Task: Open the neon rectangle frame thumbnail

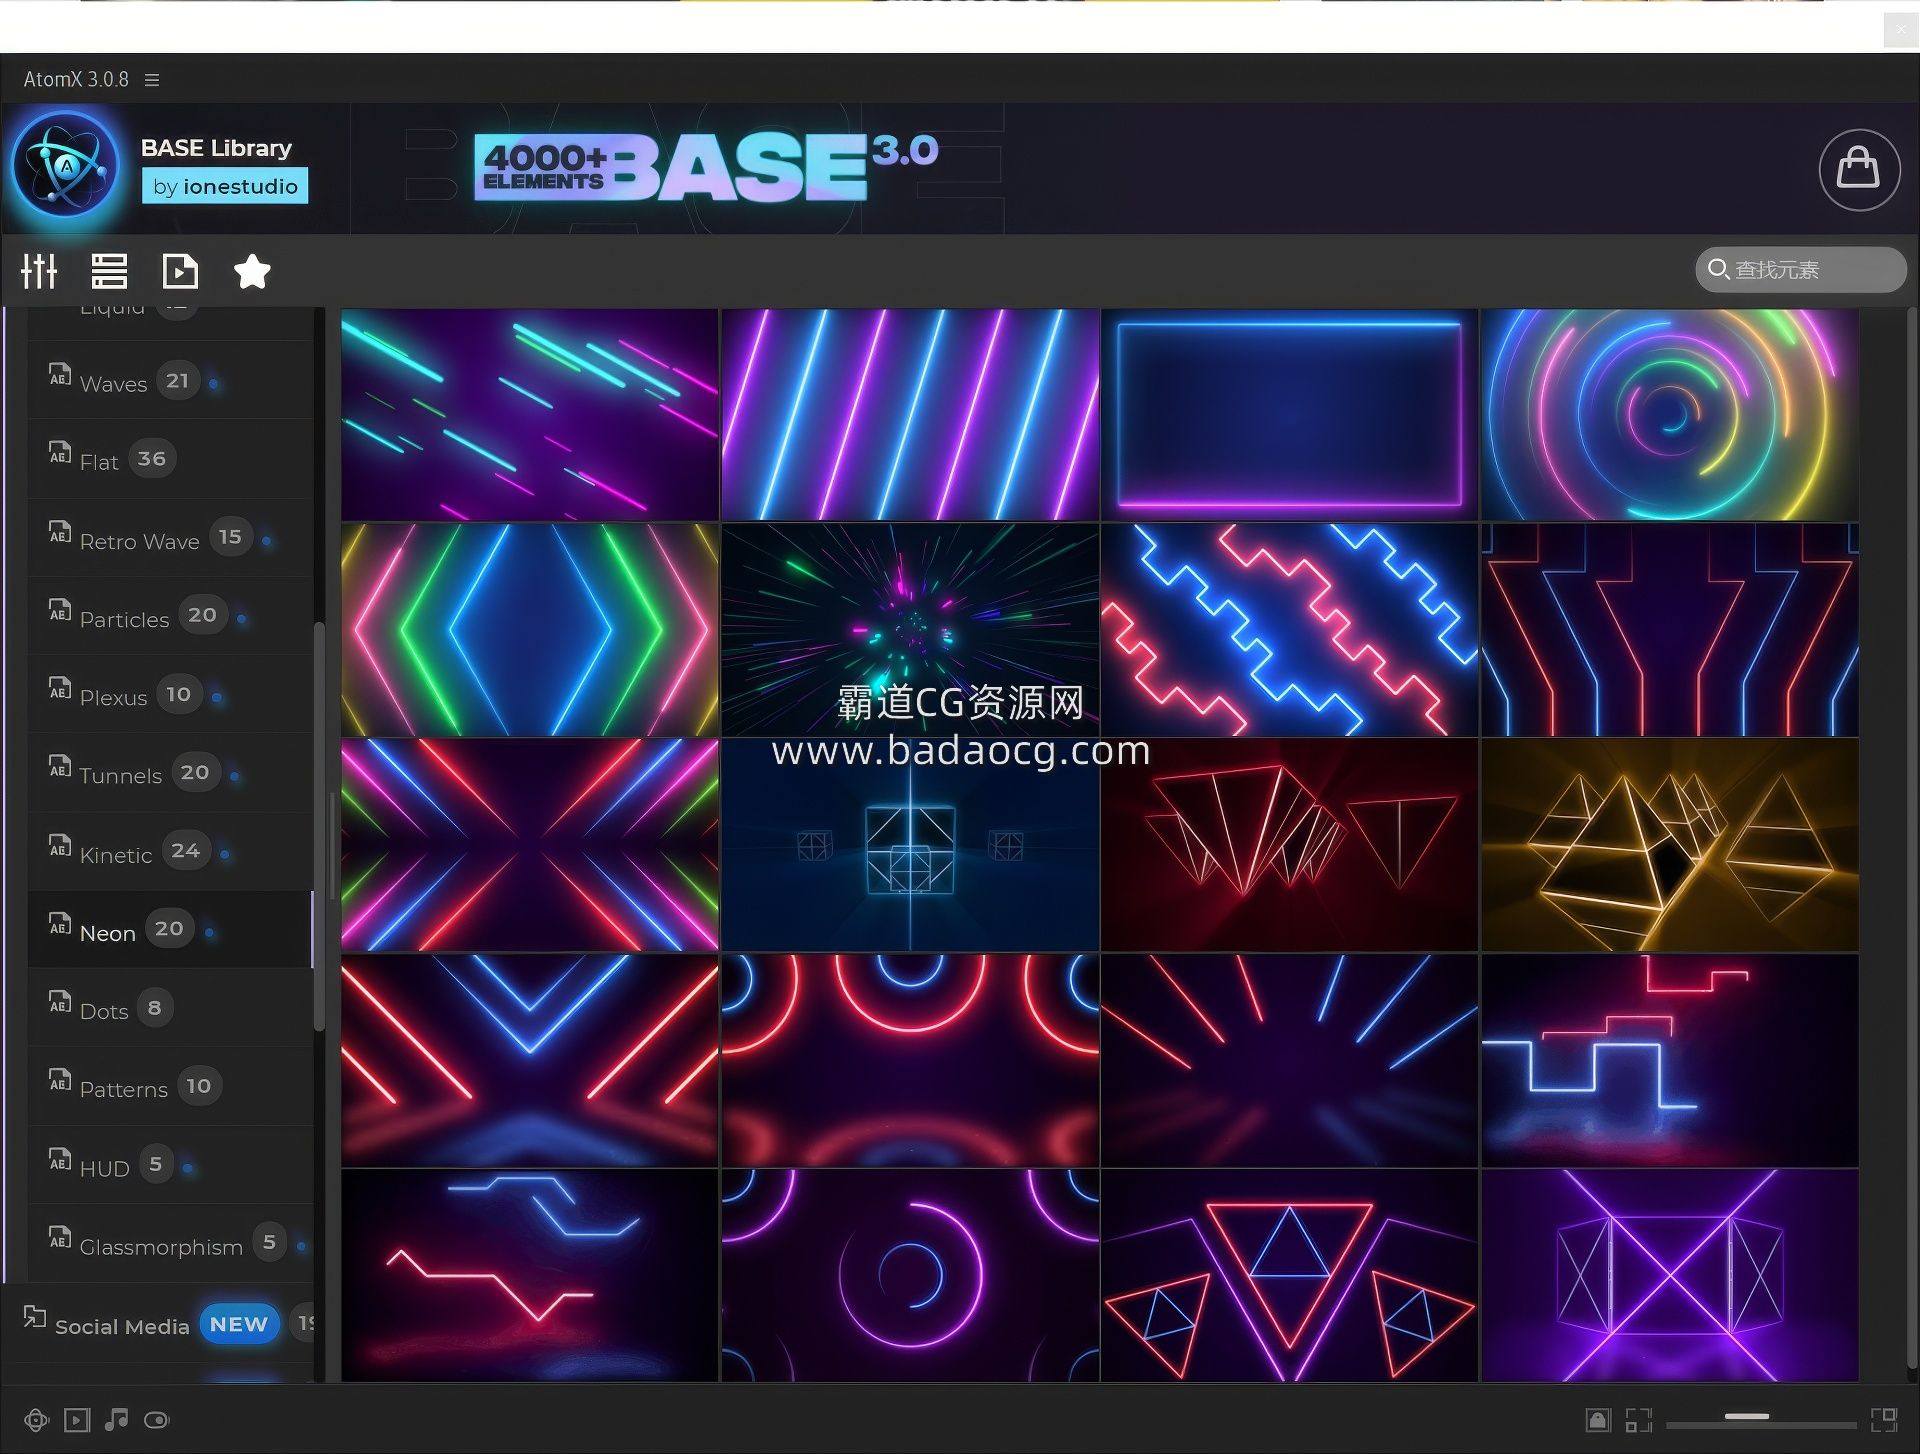Action: click(x=1290, y=414)
